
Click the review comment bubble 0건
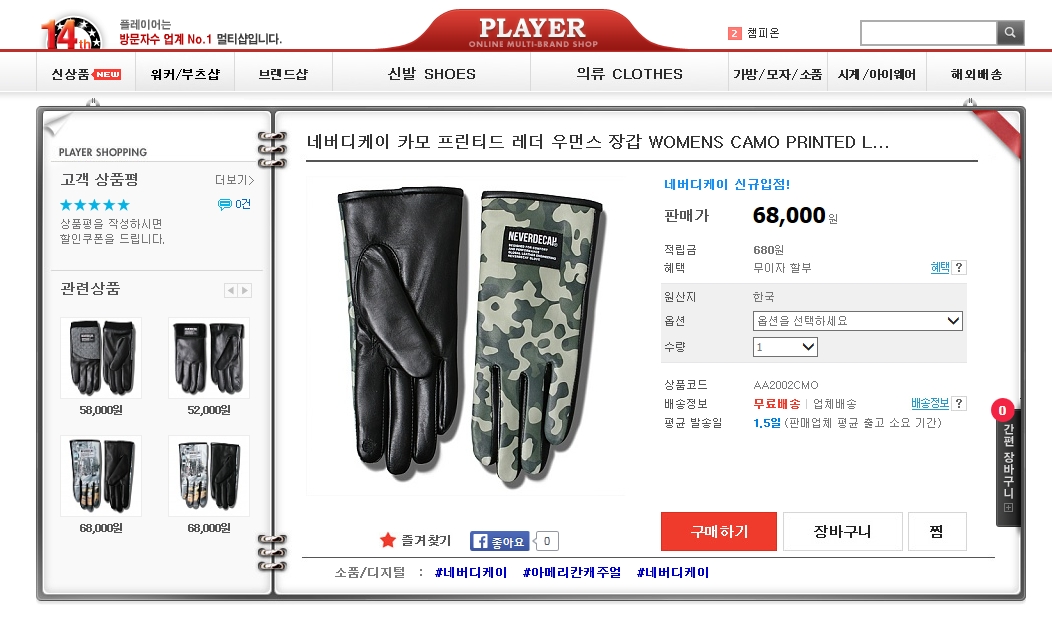234,204
